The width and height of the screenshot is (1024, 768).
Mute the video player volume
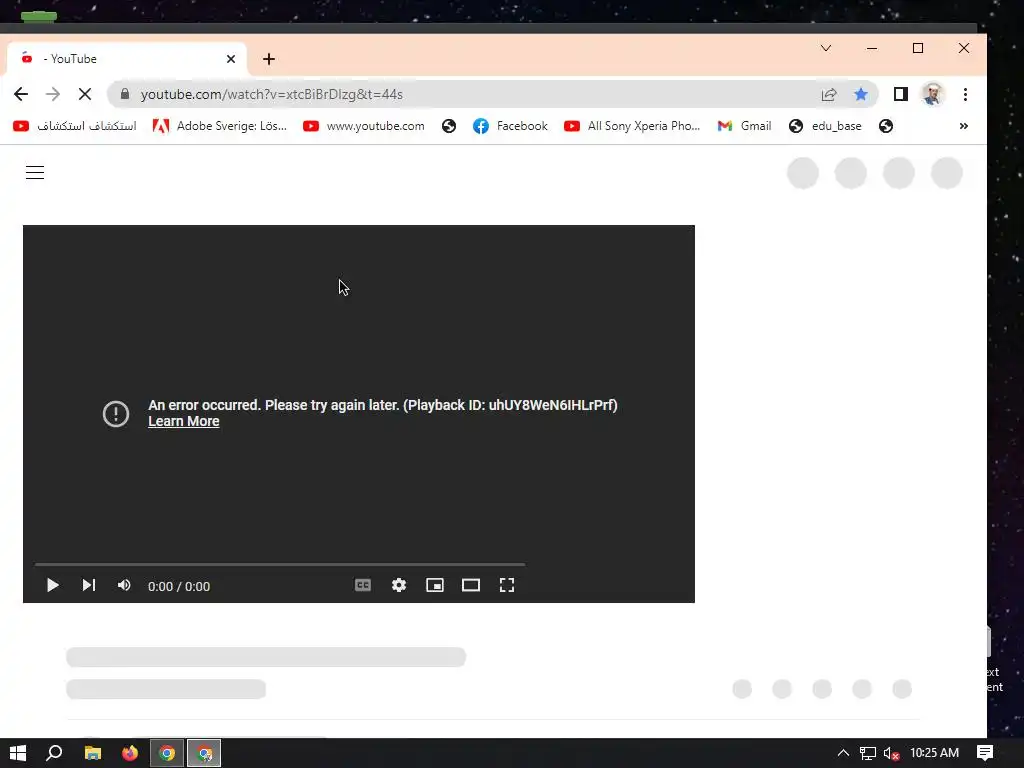click(124, 585)
